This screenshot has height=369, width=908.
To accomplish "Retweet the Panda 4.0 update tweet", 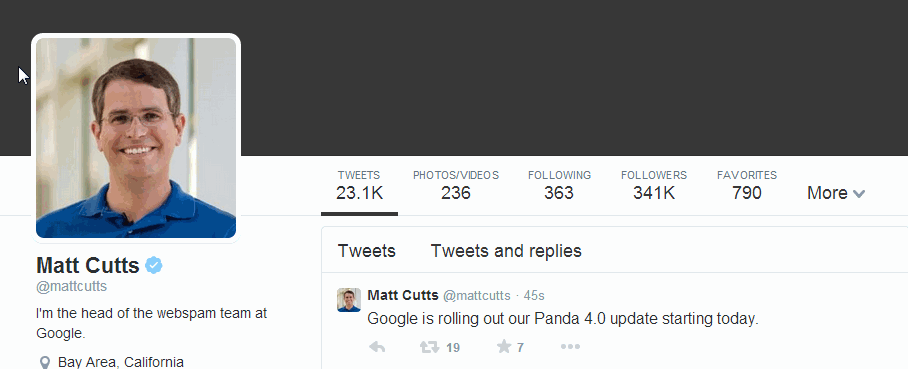I will pos(429,347).
